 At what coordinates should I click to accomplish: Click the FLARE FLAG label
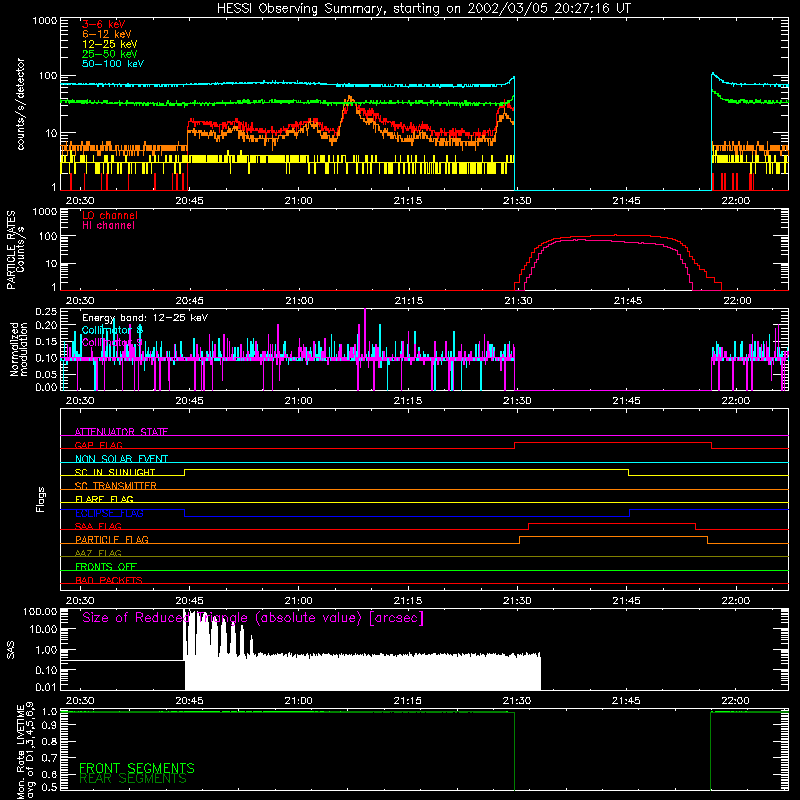(104, 499)
